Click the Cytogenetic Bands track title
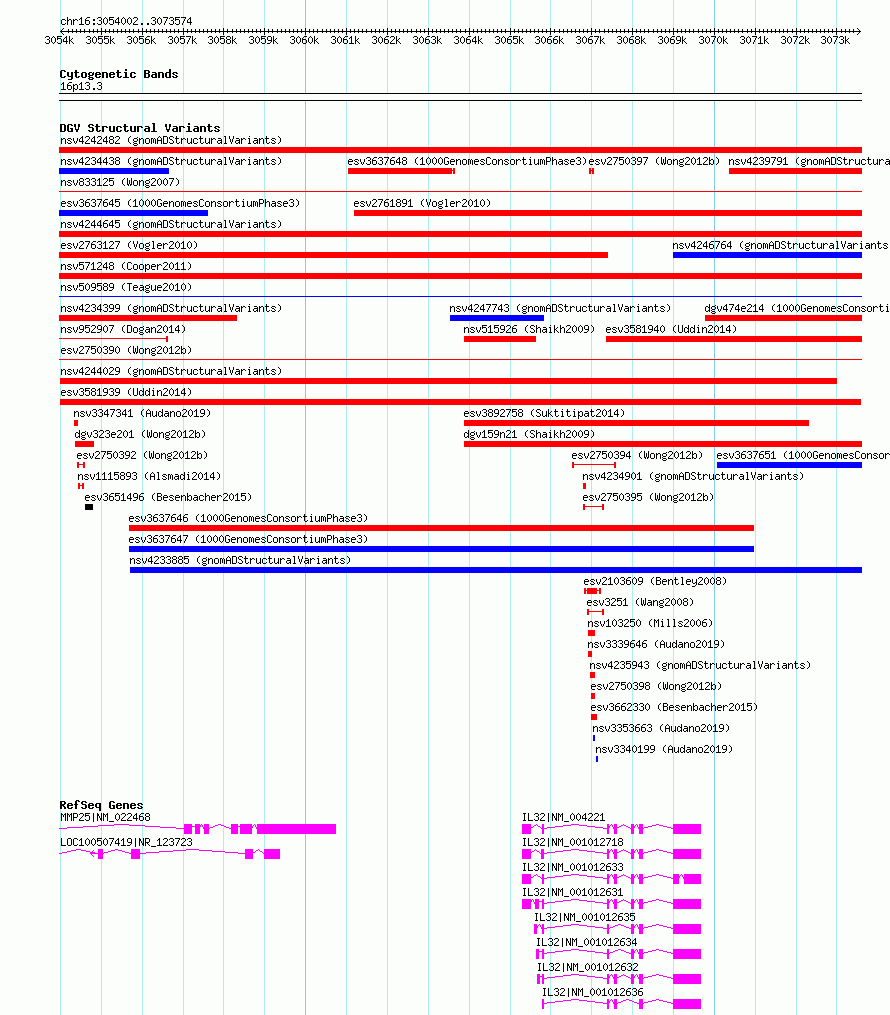Viewport: 890px width, 1015px height. [118, 74]
